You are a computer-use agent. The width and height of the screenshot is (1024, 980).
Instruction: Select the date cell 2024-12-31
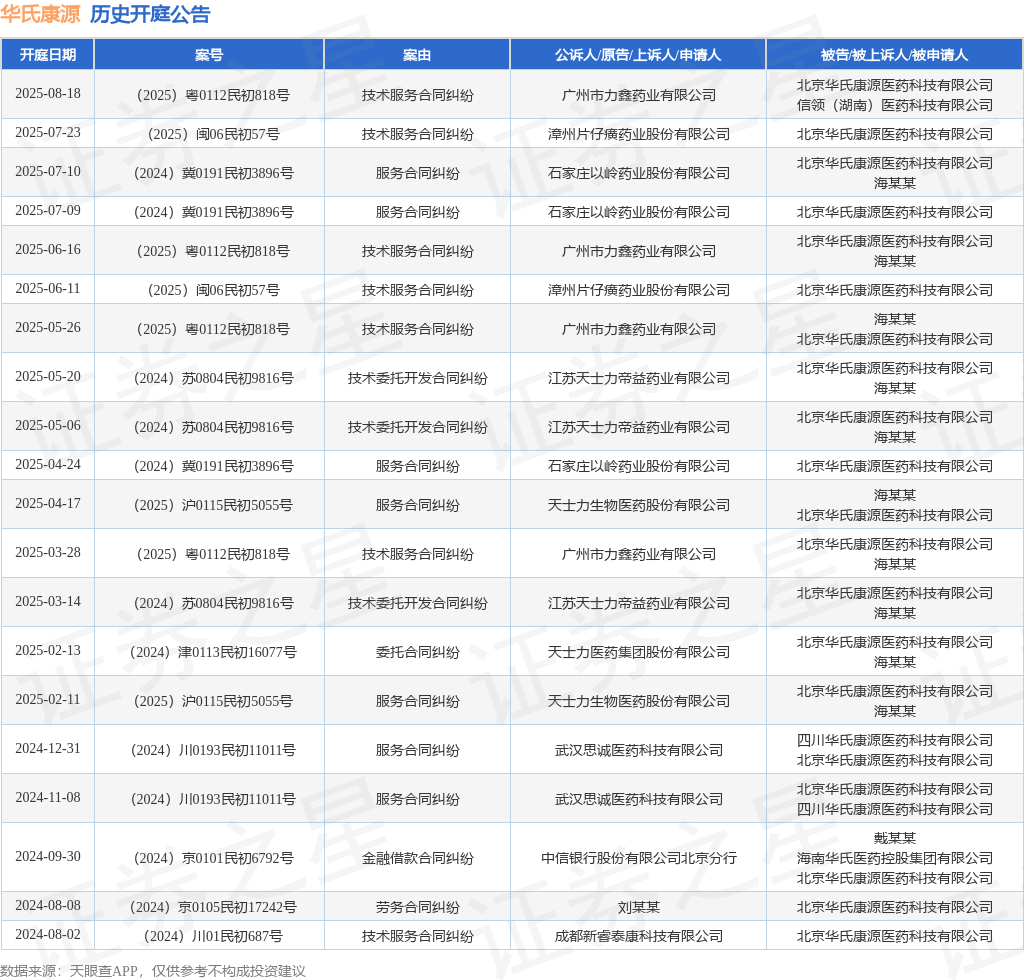point(48,749)
